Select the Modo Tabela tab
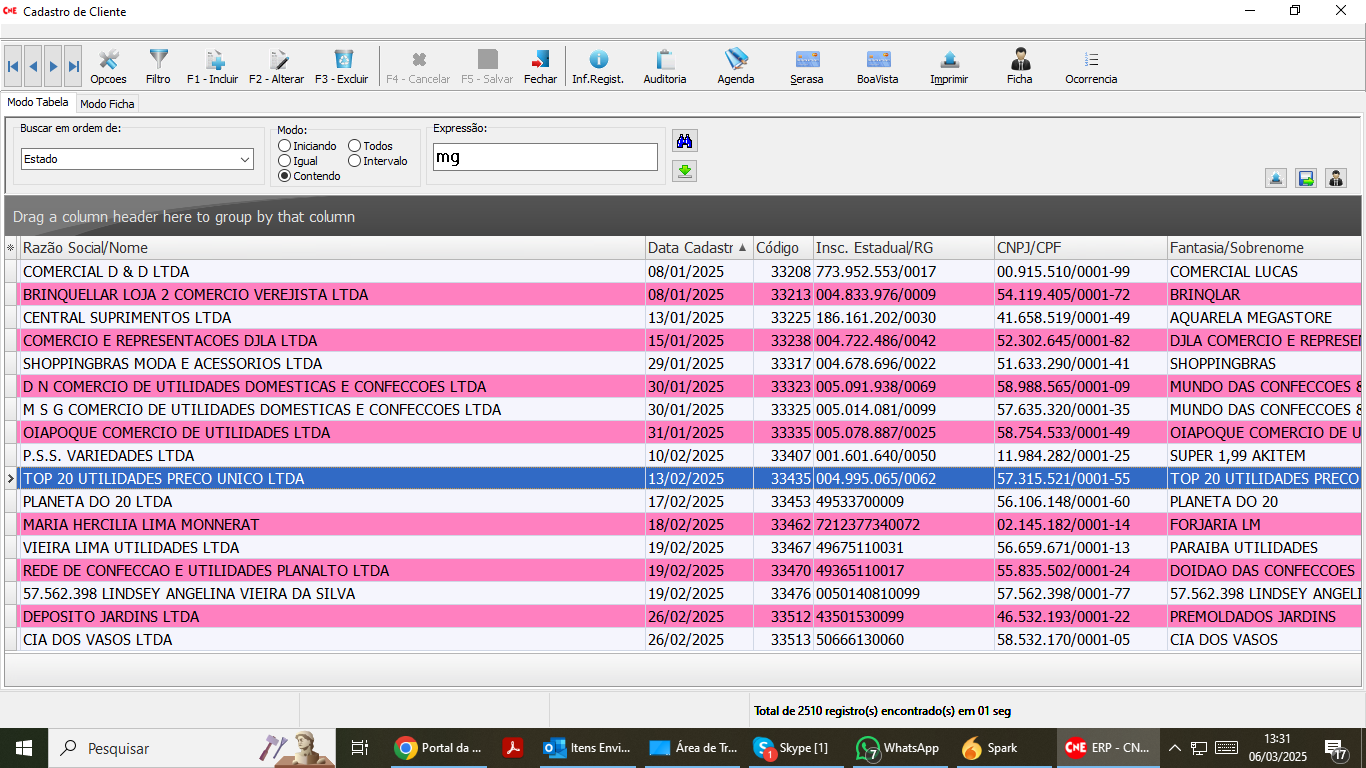Screen dimensions: 1366x768 (x=38, y=103)
